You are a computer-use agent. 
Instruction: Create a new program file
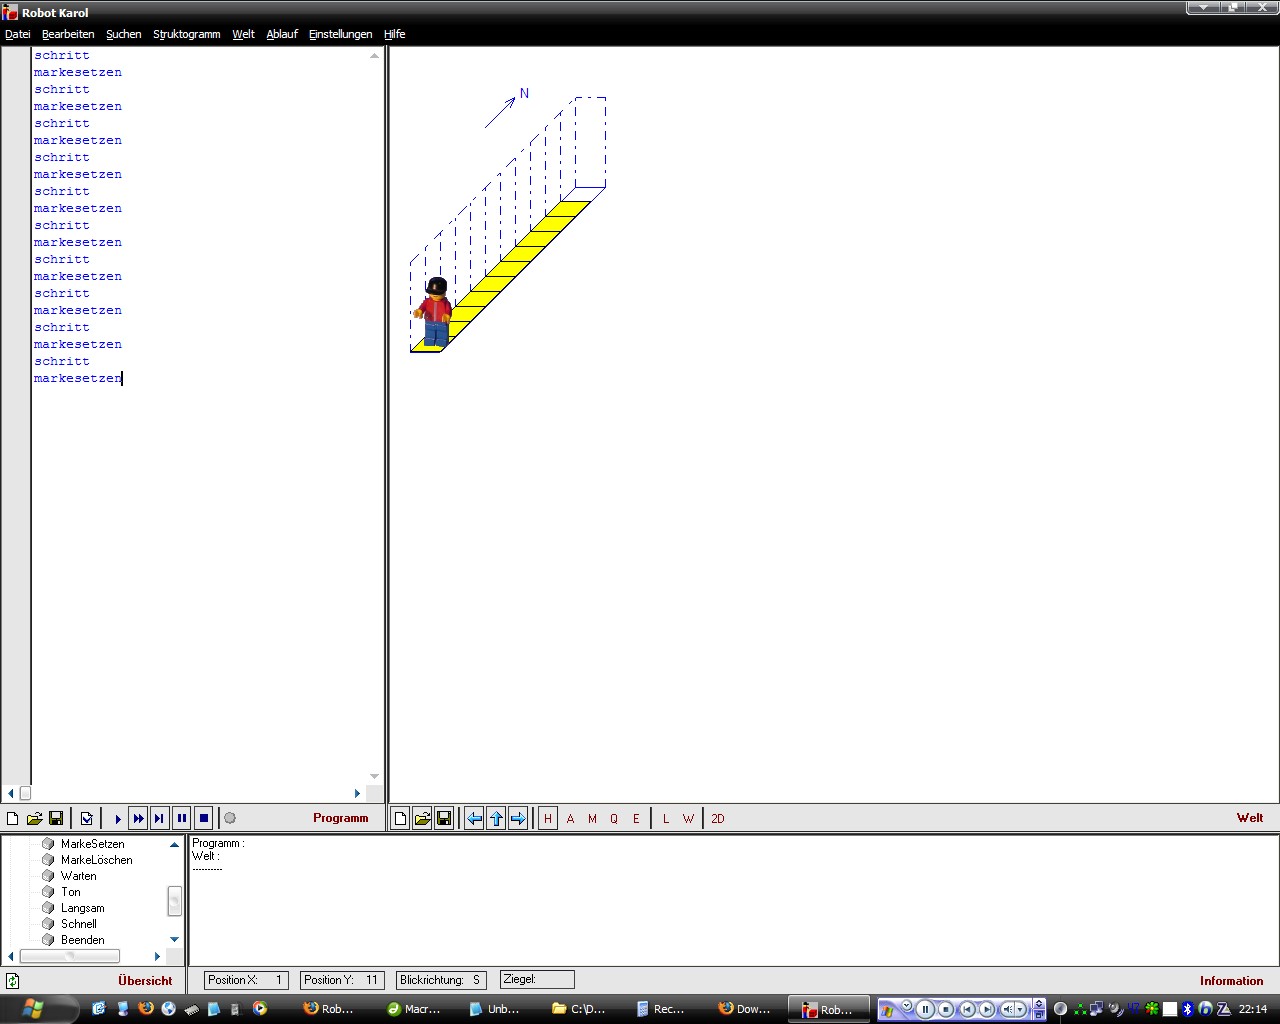click(x=12, y=818)
